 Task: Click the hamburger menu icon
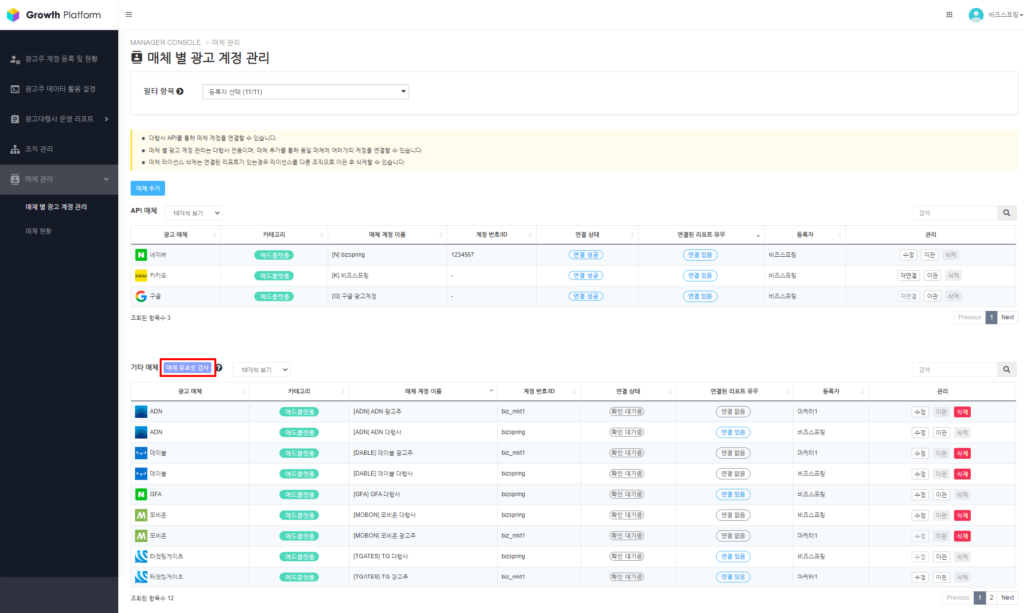click(129, 14)
